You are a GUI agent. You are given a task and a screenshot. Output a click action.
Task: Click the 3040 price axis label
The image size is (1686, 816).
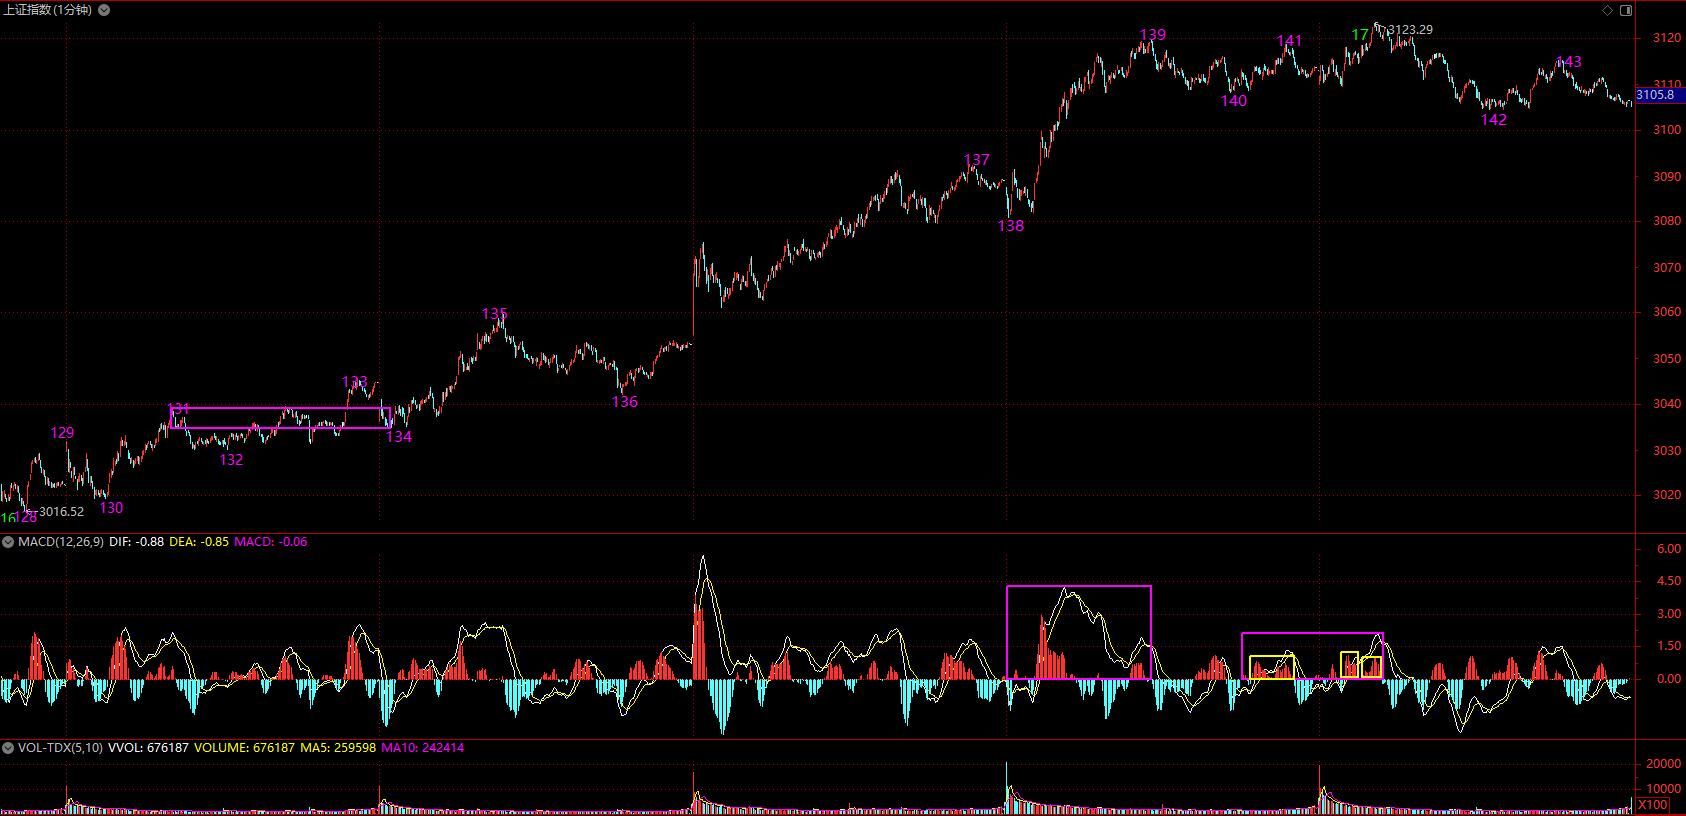[x=1668, y=405]
